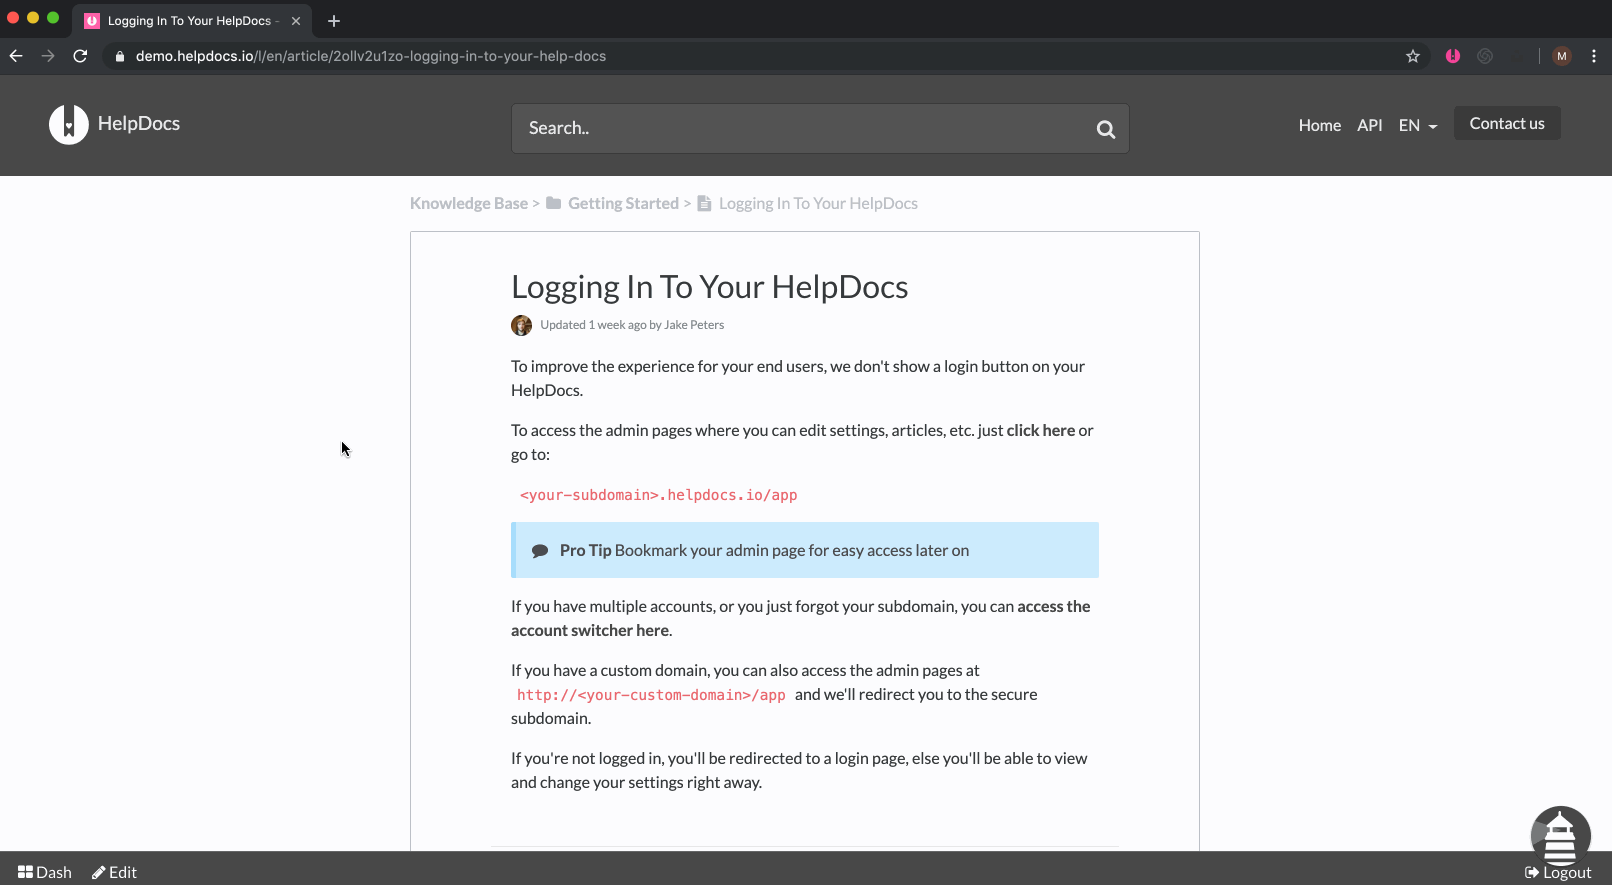Open Getting Started breadcrumb link
Screen dimensions: 1612x885
pyautogui.click(x=623, y=203)
